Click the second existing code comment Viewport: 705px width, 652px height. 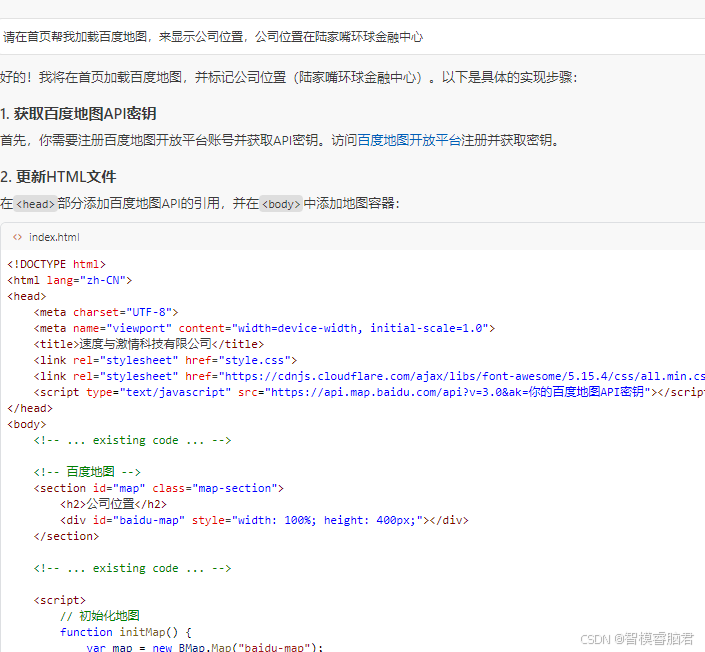[x=133, y=568]
